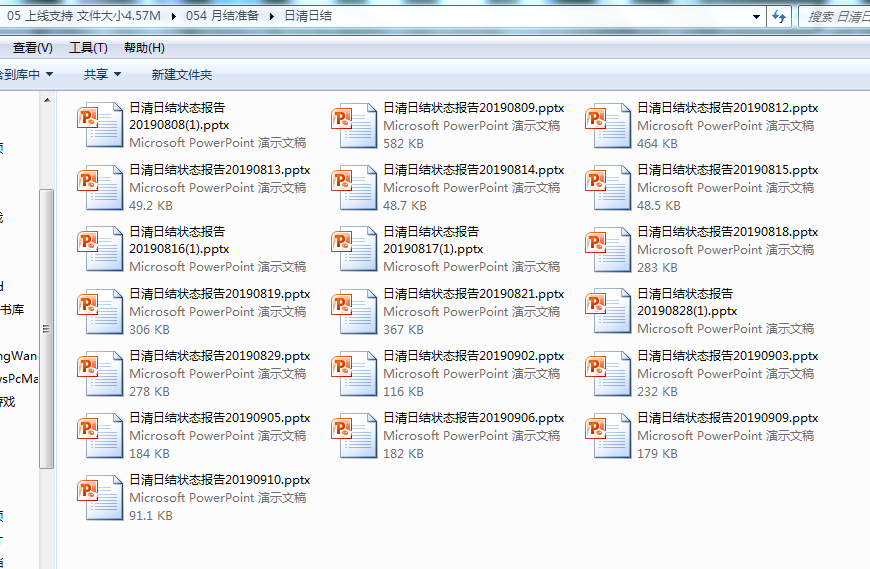Click the navigation pane vertical scrollbar
The image size is (870, 569).
pyautogui.click(x=46, y=330)
